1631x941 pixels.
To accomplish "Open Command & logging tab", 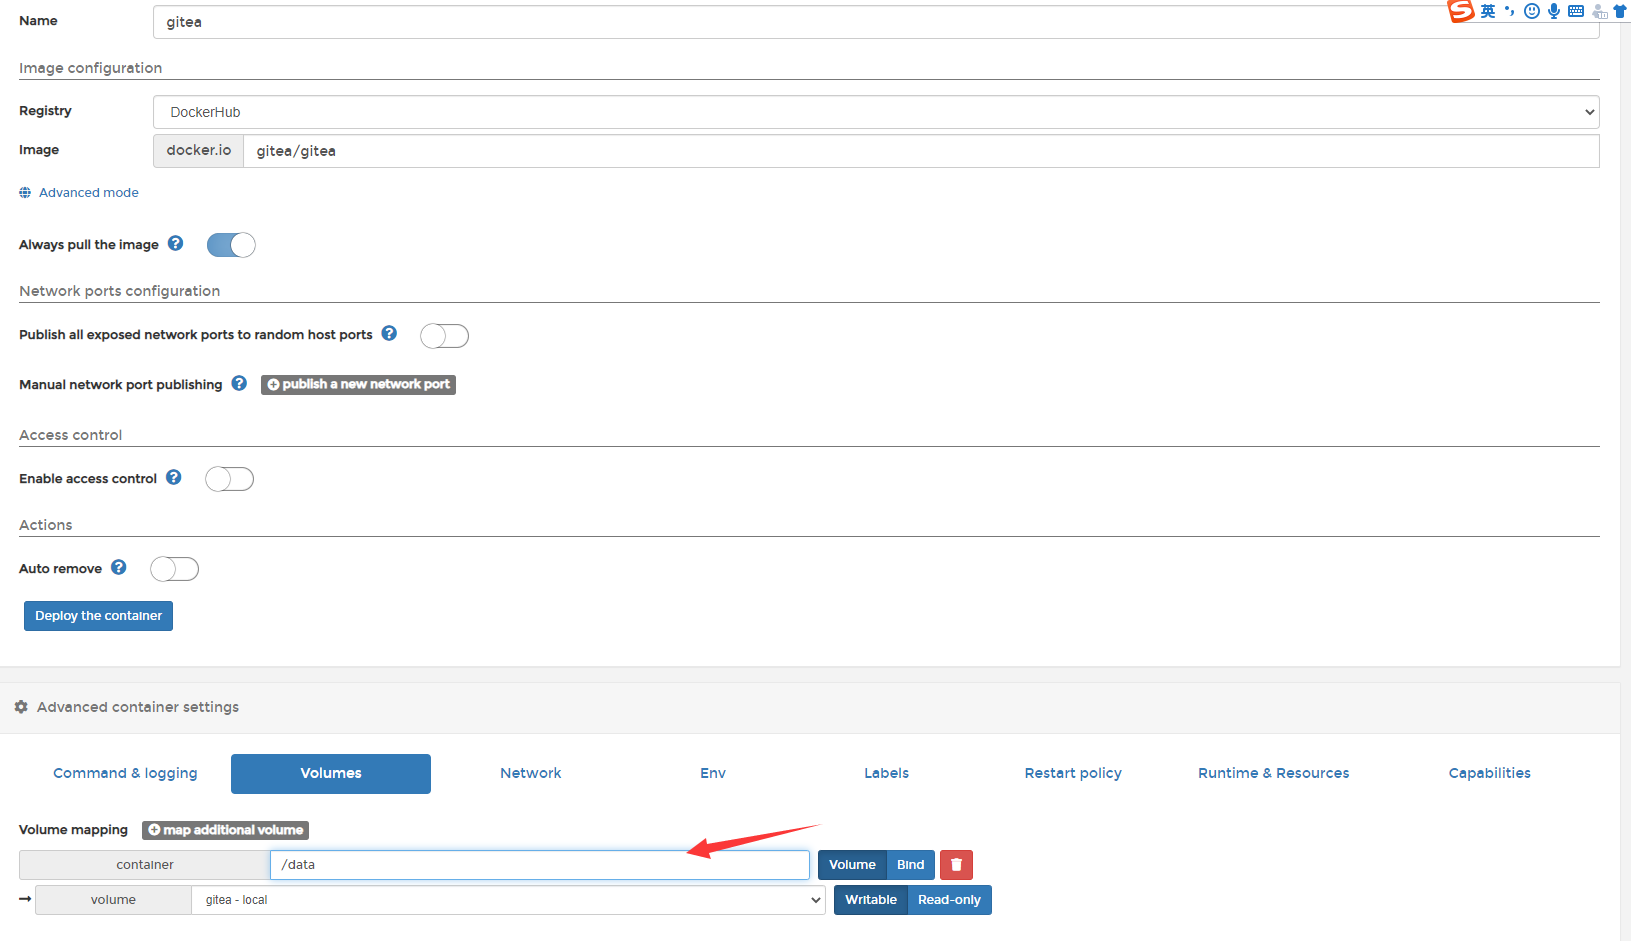I will click(125, 773).
